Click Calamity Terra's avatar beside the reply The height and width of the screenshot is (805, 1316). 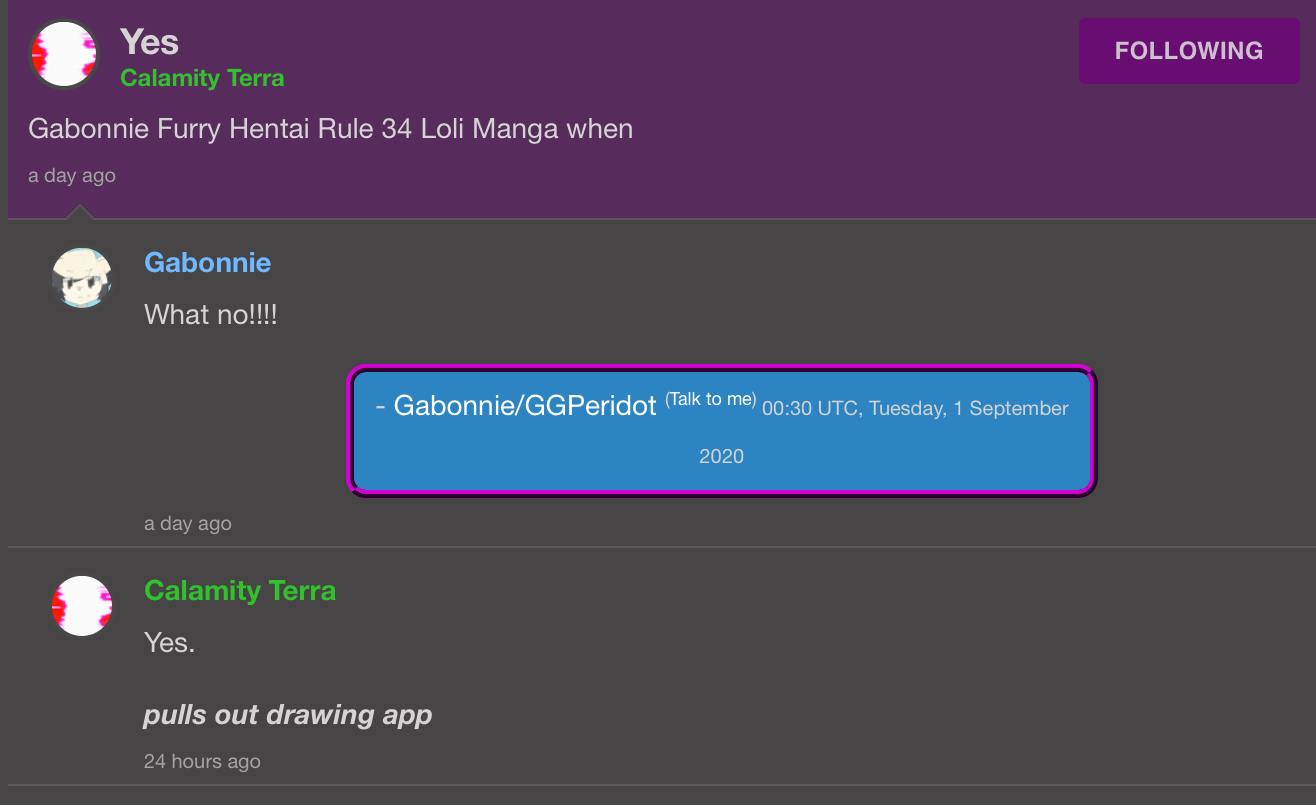click(82, 606)
